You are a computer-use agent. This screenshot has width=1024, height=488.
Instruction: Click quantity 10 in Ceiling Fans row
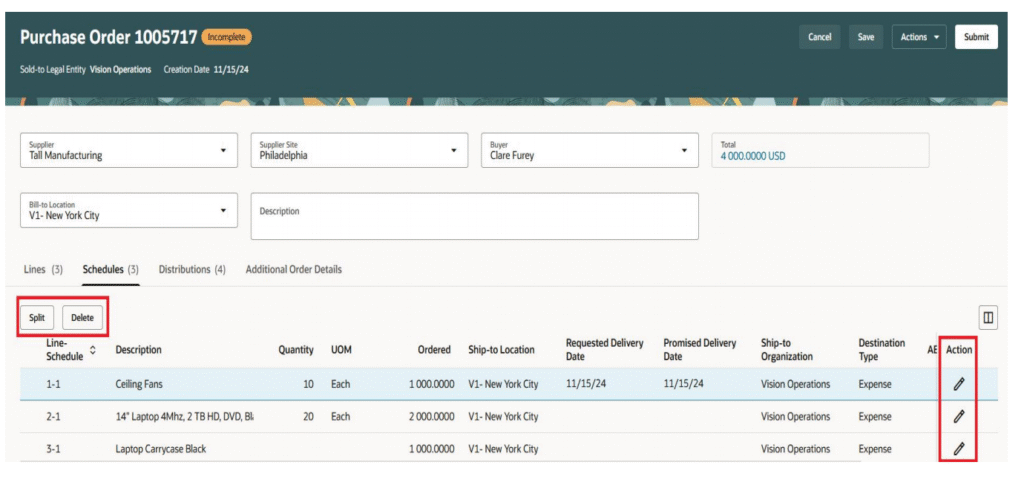308,384
